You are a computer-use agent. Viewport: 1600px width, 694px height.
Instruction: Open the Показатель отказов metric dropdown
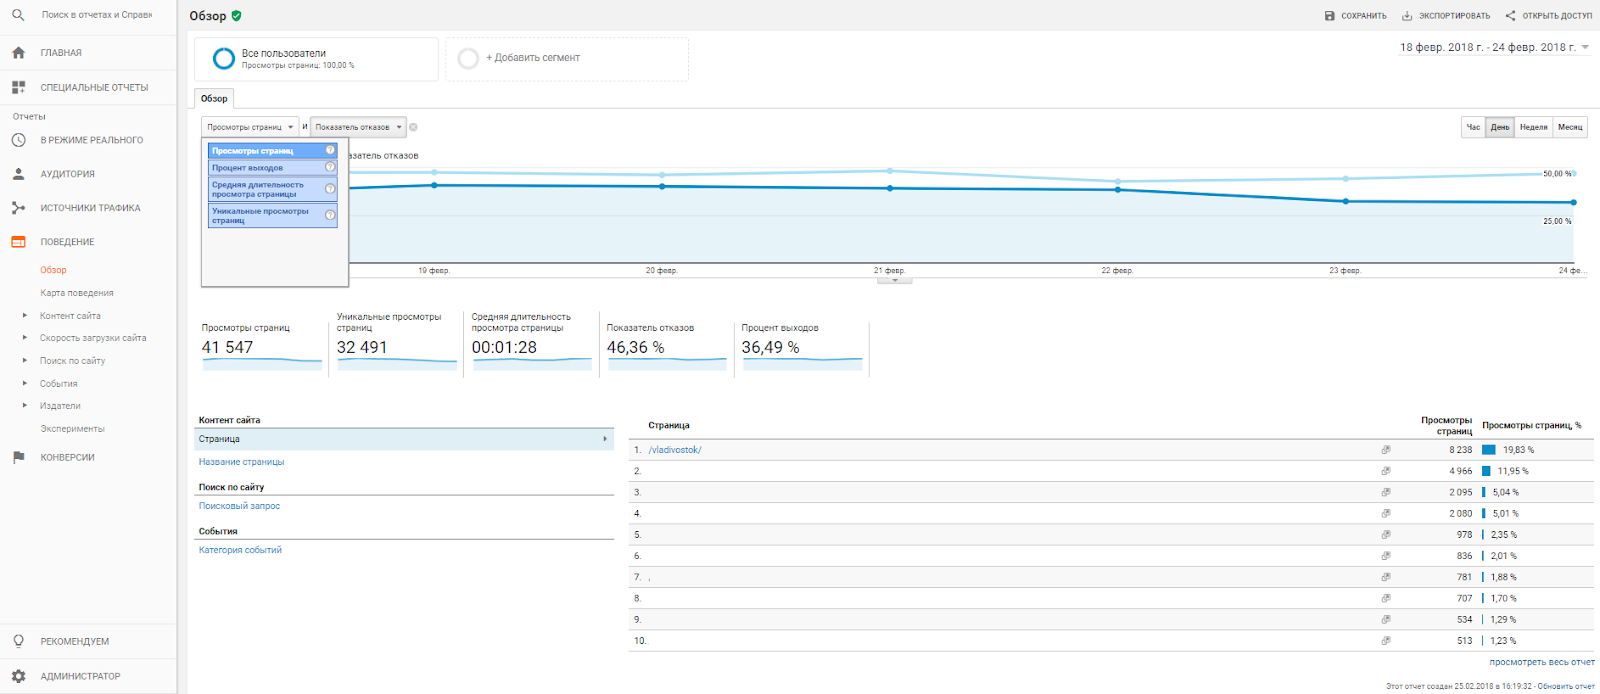click(x=358, y=127)
